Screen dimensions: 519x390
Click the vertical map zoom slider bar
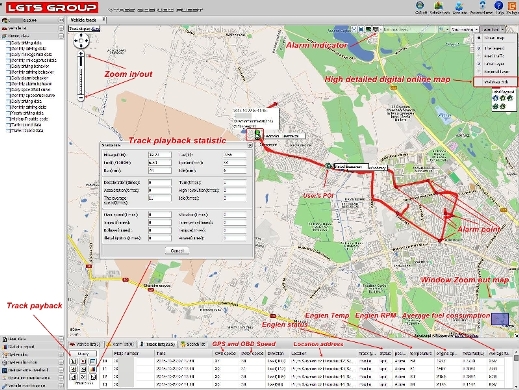tap(81, 75)
